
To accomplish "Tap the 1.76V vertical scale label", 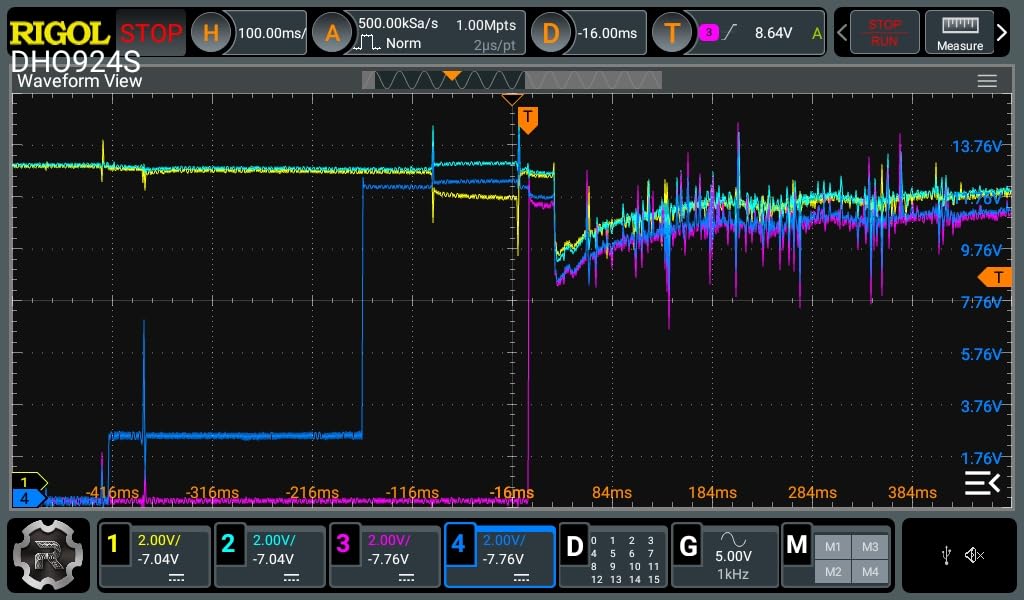I will click(x=981, y=458).
